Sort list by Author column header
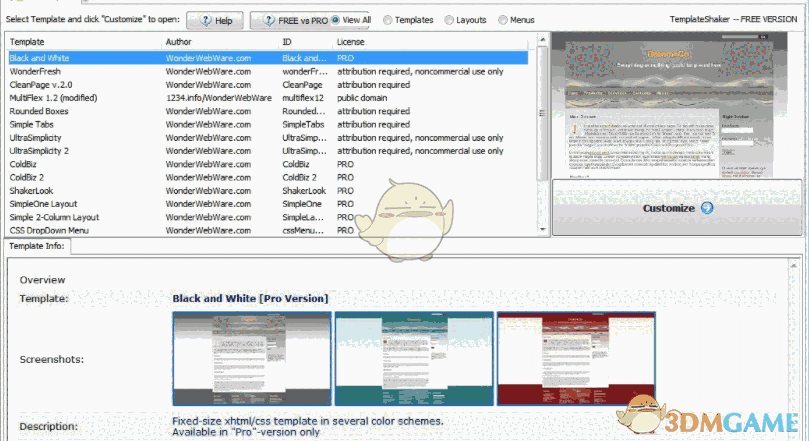The width and height of the screenshot is (809, 441). tap(220, 43)
